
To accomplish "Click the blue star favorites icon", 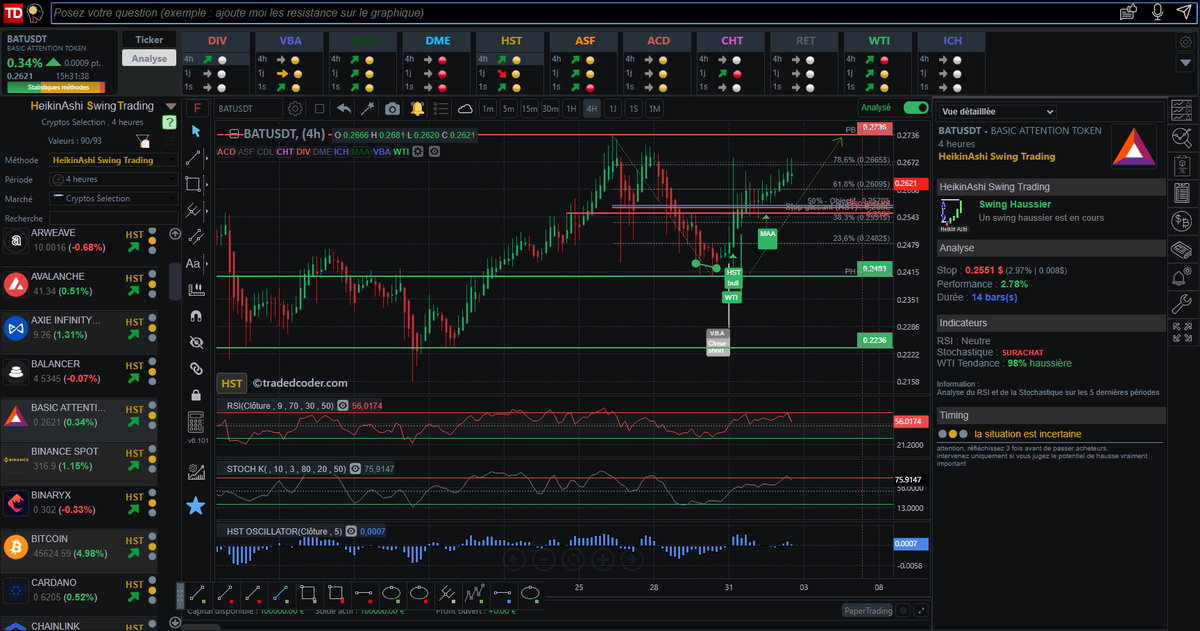I will click(195, 506).
